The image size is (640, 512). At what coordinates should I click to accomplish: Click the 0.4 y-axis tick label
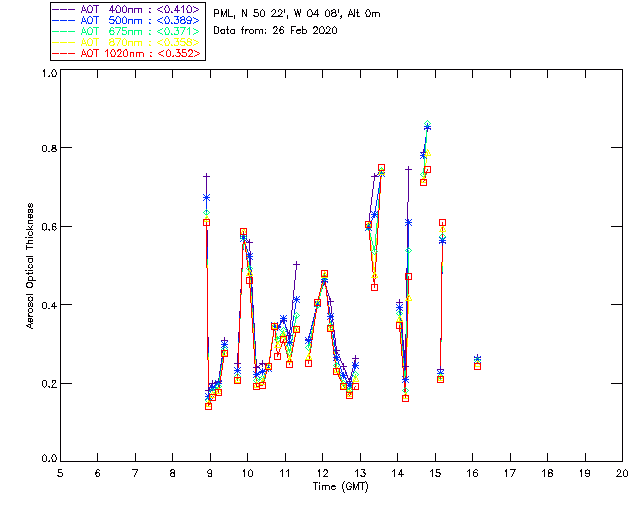coord(49,305)
